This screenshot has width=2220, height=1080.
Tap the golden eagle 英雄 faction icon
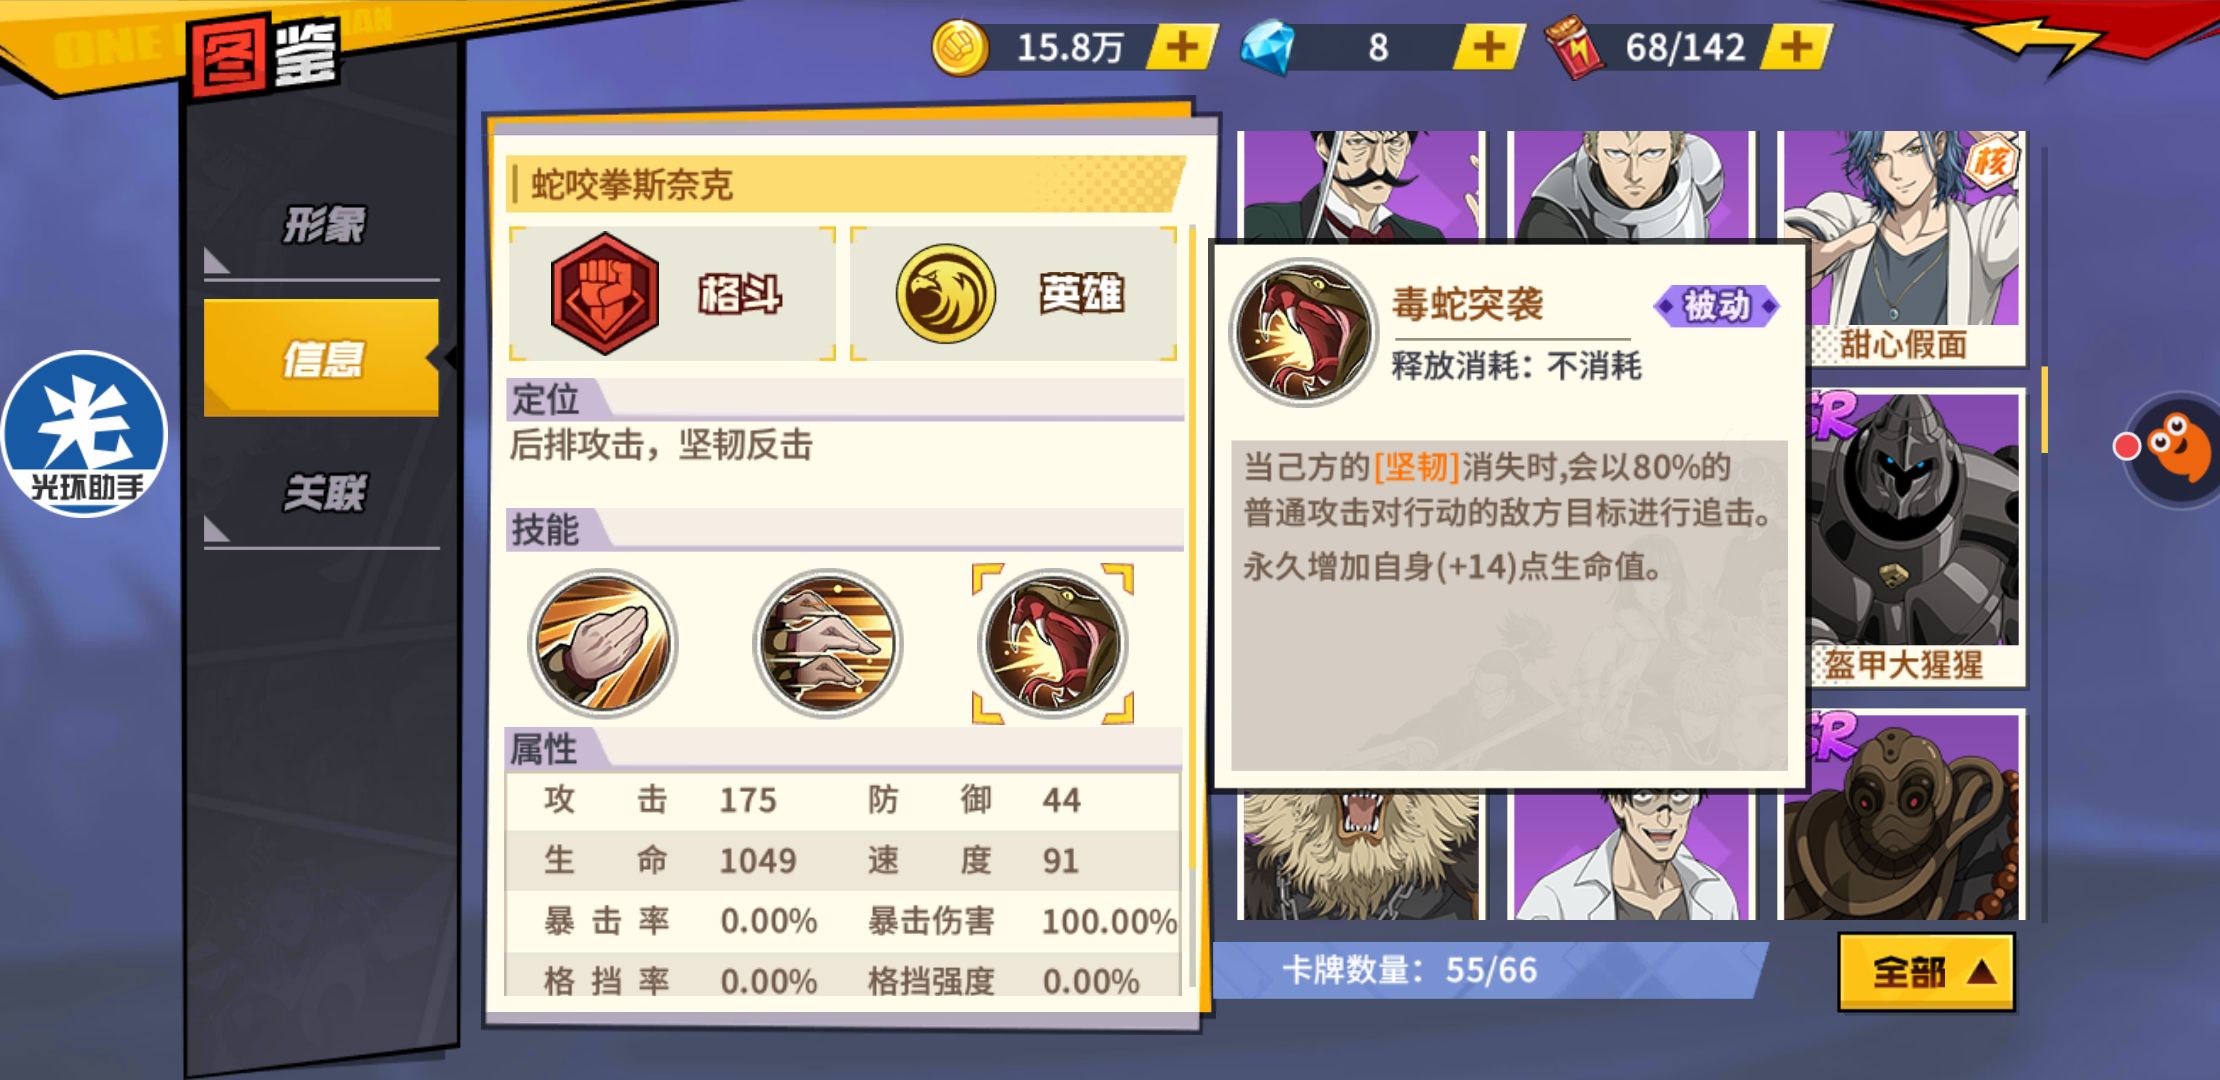[946, 293]
